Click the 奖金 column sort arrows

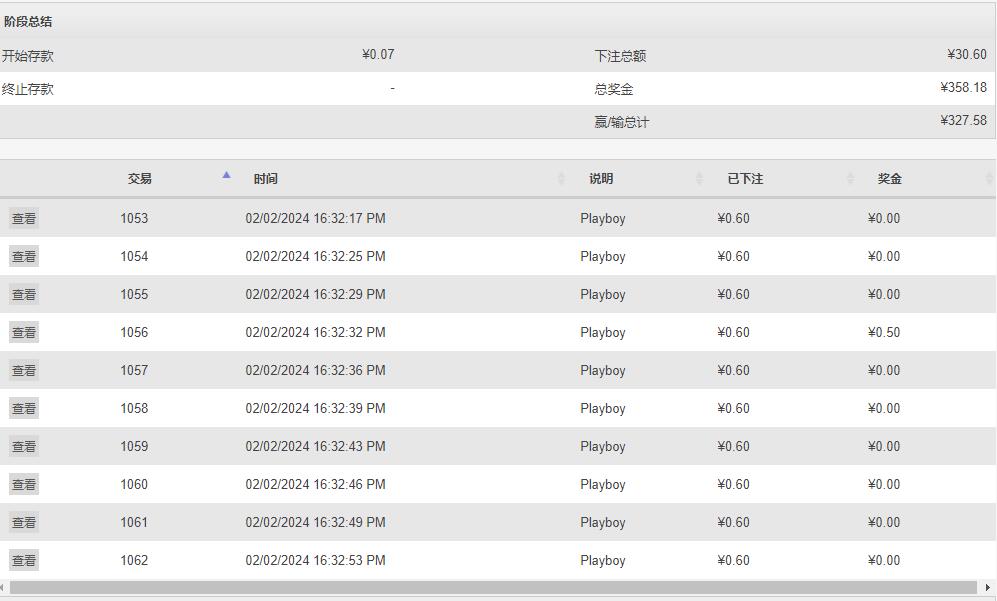[988, 178]
